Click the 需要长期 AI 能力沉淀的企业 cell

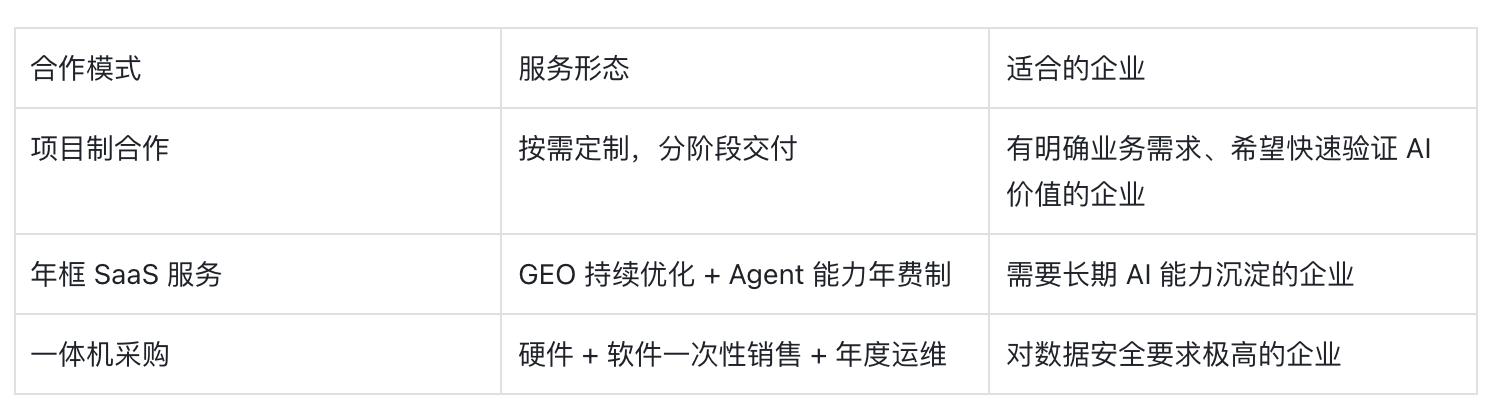coord(1233,274)
